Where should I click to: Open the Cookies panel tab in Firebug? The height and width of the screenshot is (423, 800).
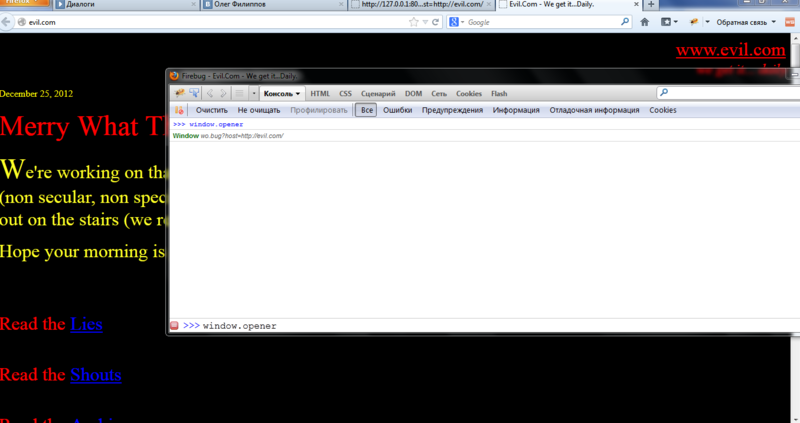(x=468, y=94)
